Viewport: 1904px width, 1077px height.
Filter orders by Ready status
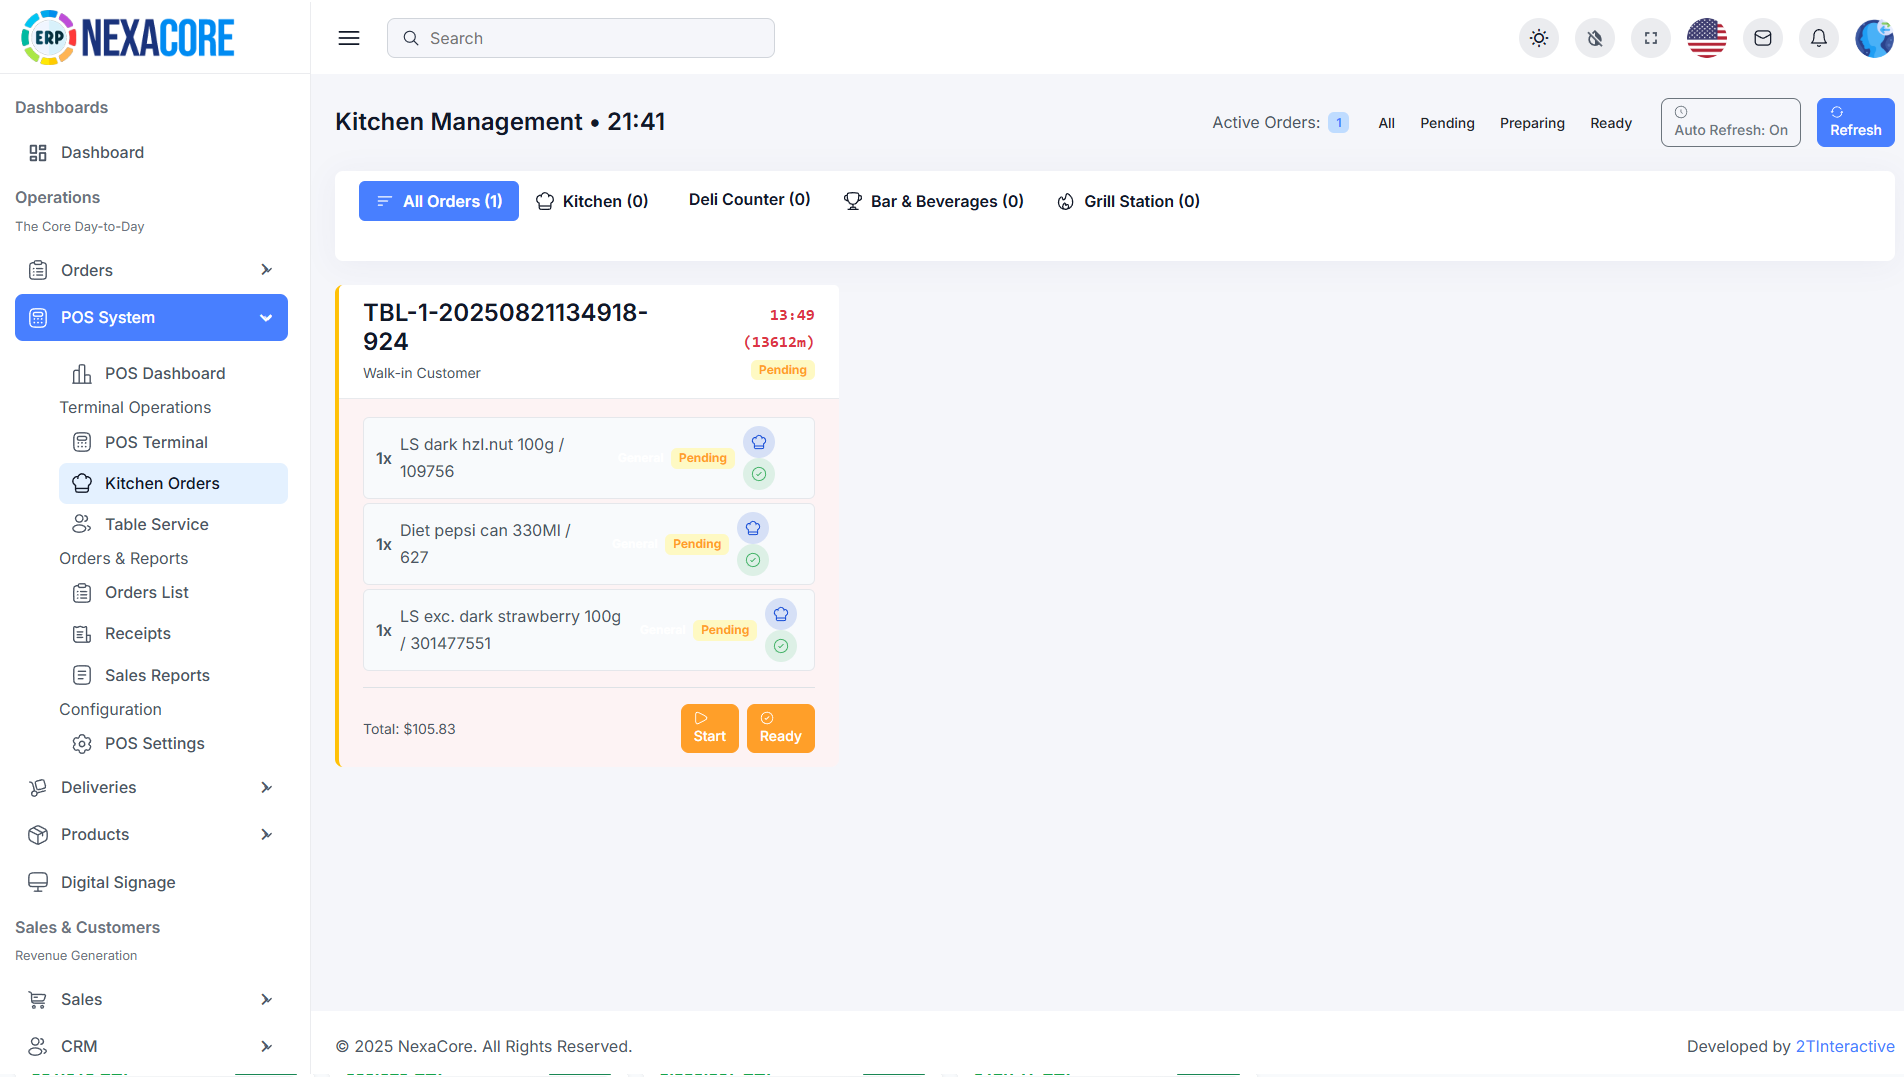1610,123
